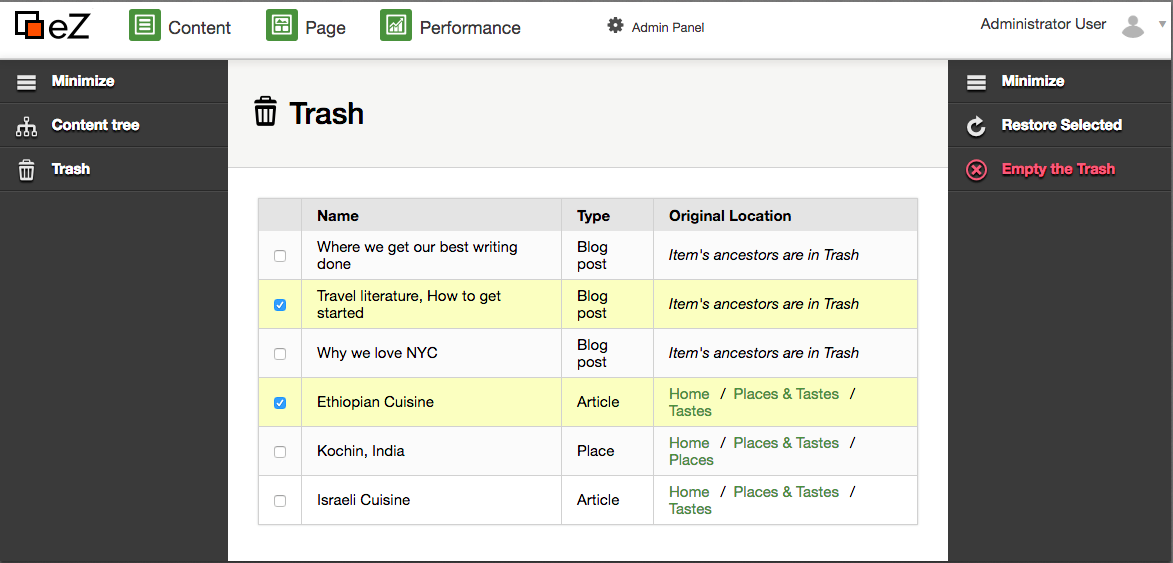The width and height of the screenshot is (1173, 563).
Task: Click the Administrator user avatar icon
Action: pyautogui.click(x=1133, y=26)
